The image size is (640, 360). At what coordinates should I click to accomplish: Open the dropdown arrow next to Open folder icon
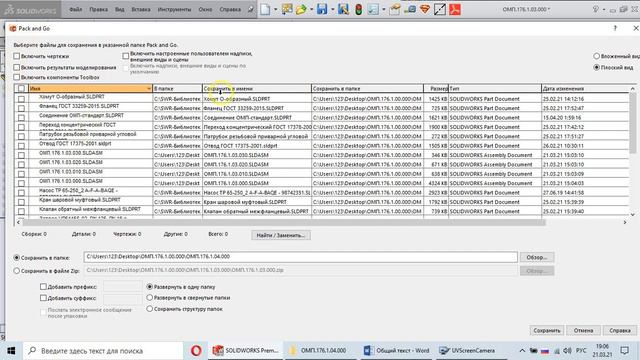[x=311, y=9]
